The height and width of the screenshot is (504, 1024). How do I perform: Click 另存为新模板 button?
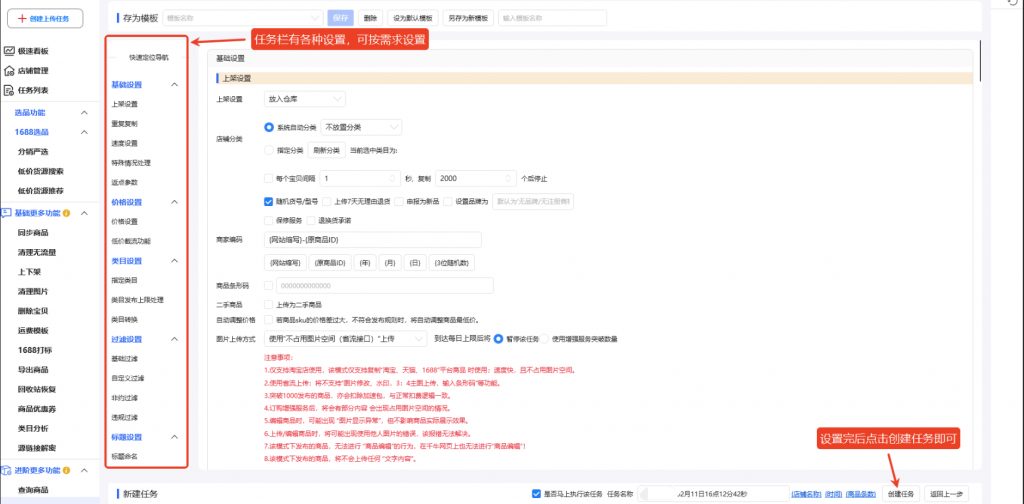[468, 18]
